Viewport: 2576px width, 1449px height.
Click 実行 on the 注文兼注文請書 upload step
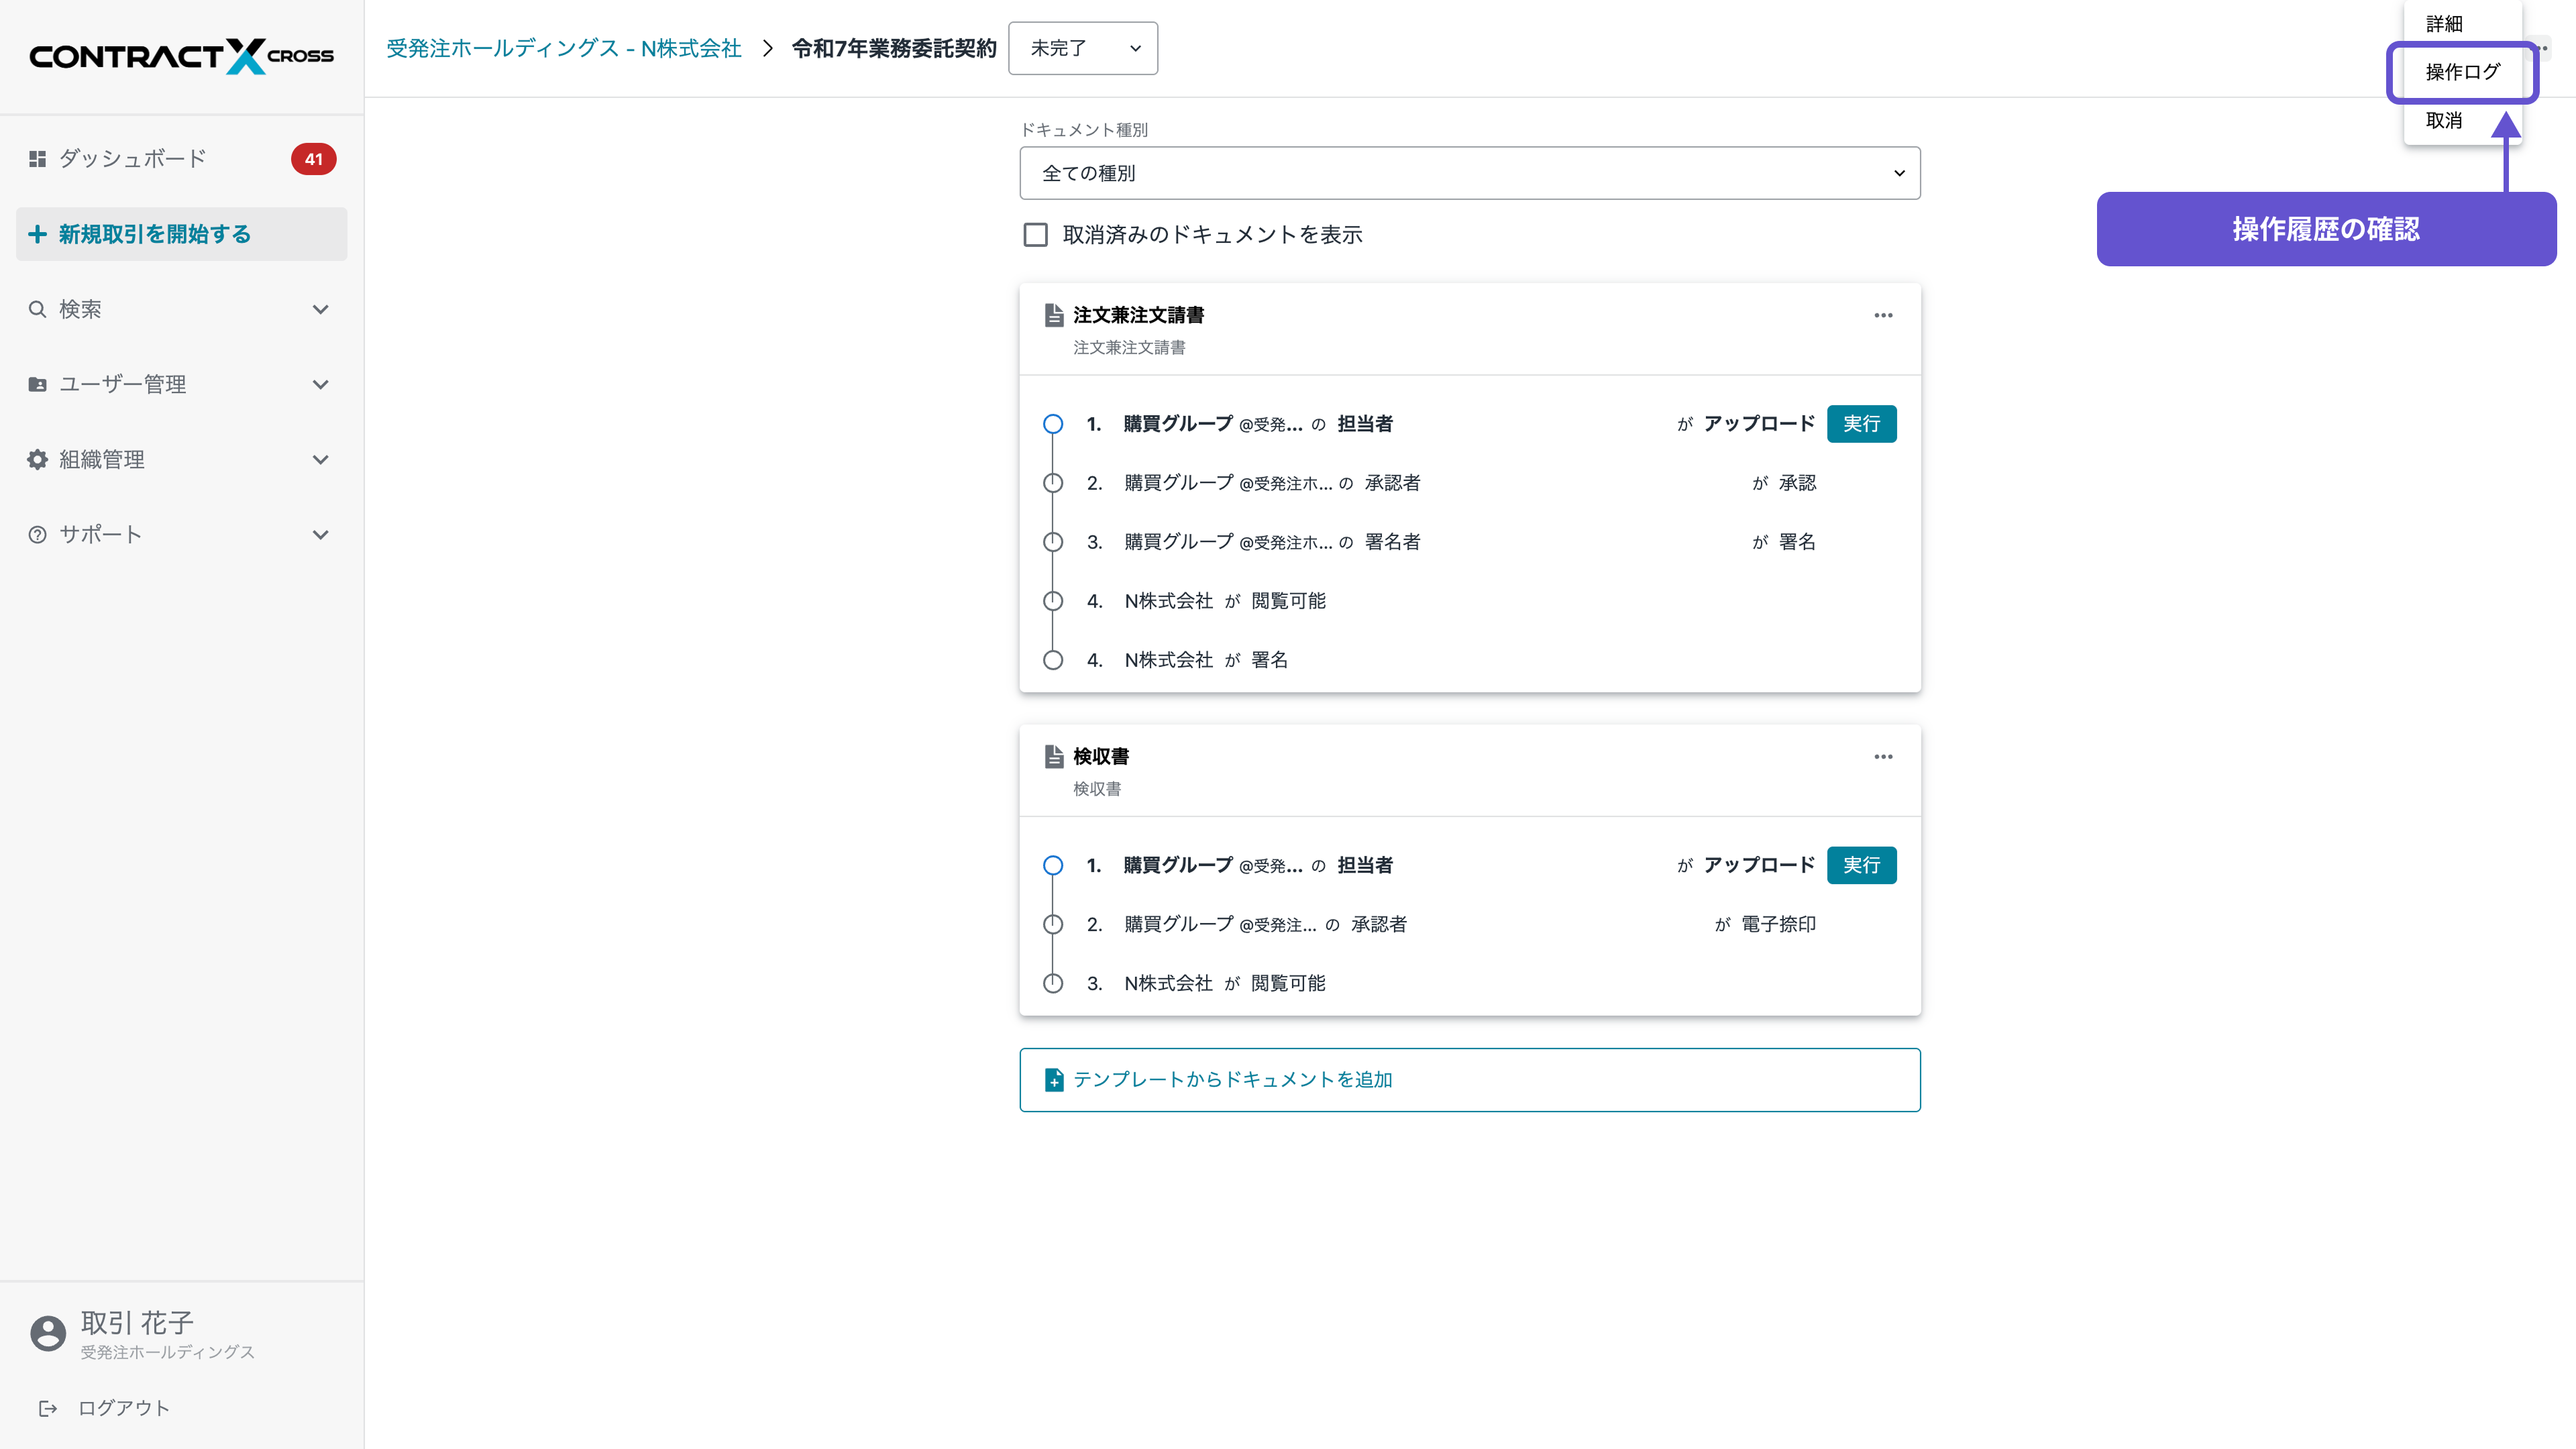(1861, 423)
